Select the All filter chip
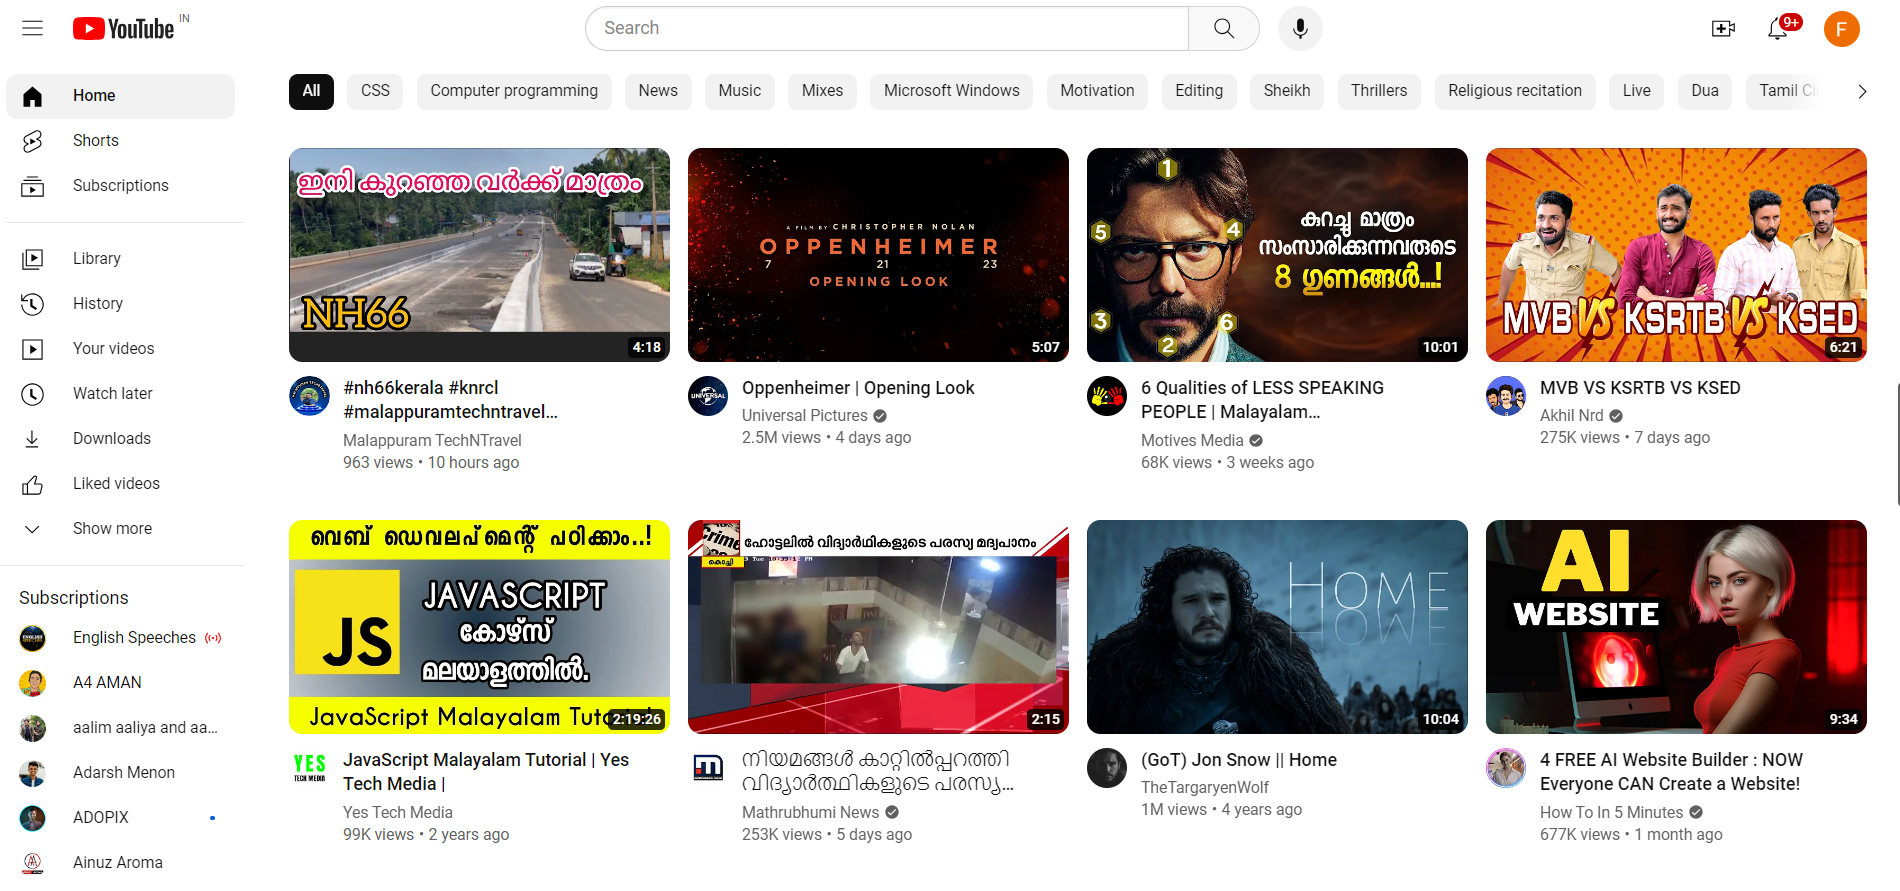This screenshot has height=891, width=1900. click(311, 91)
